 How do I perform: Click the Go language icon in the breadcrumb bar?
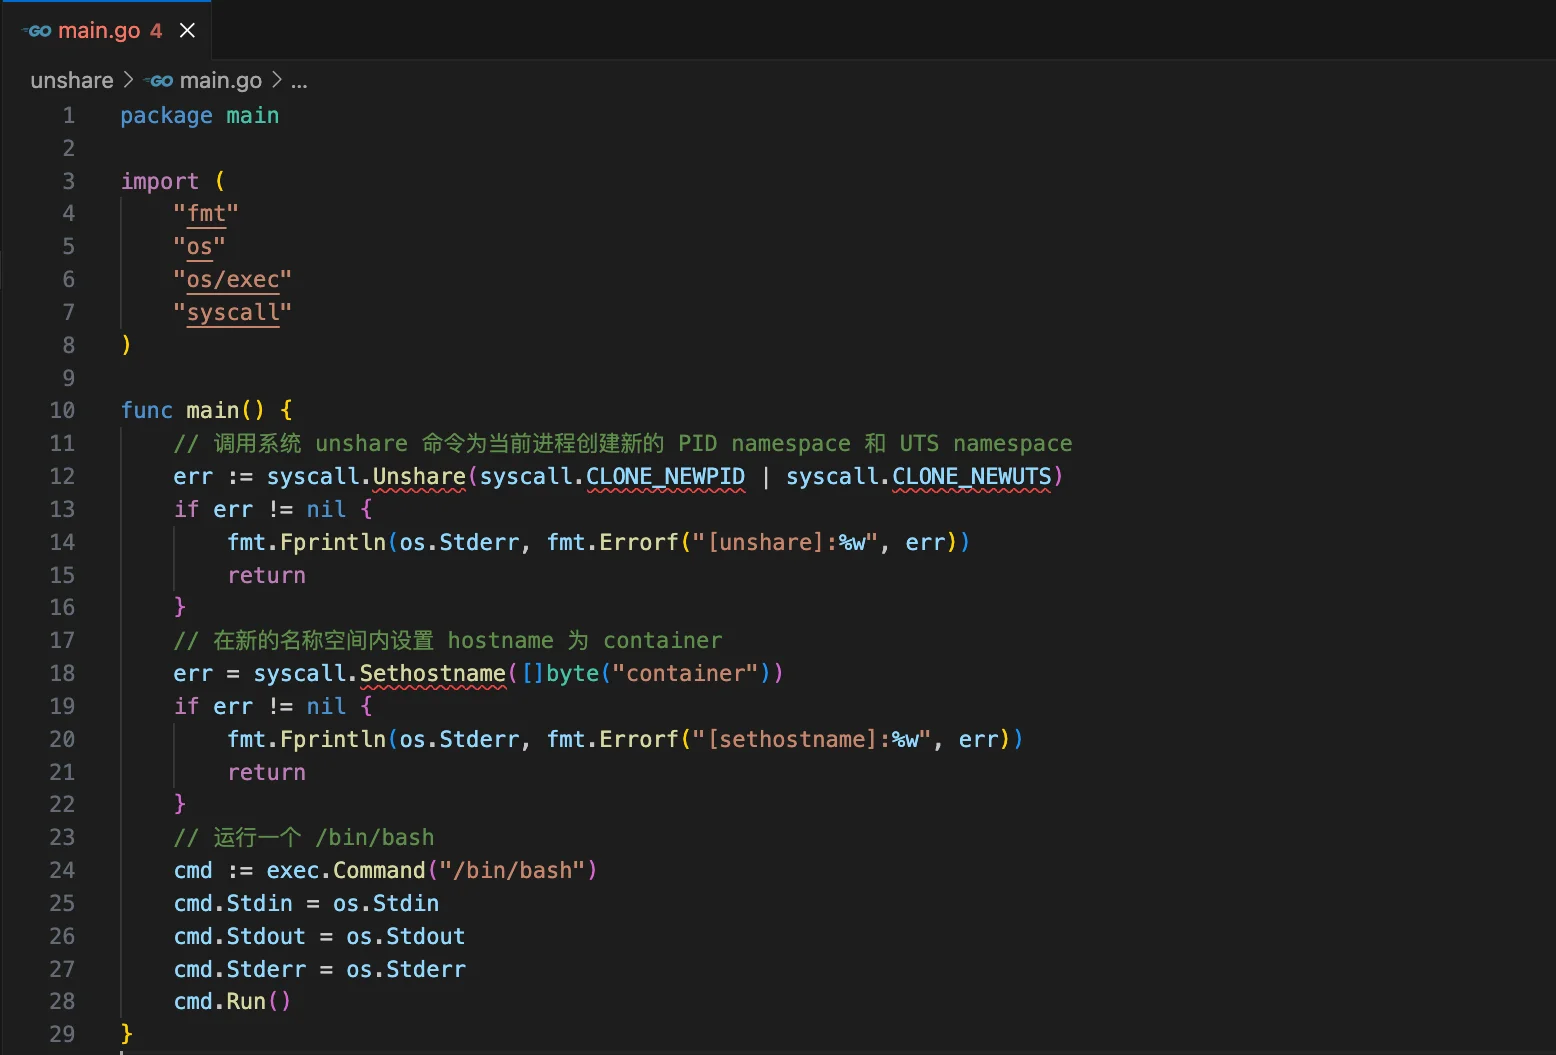(x=159, y=80)
